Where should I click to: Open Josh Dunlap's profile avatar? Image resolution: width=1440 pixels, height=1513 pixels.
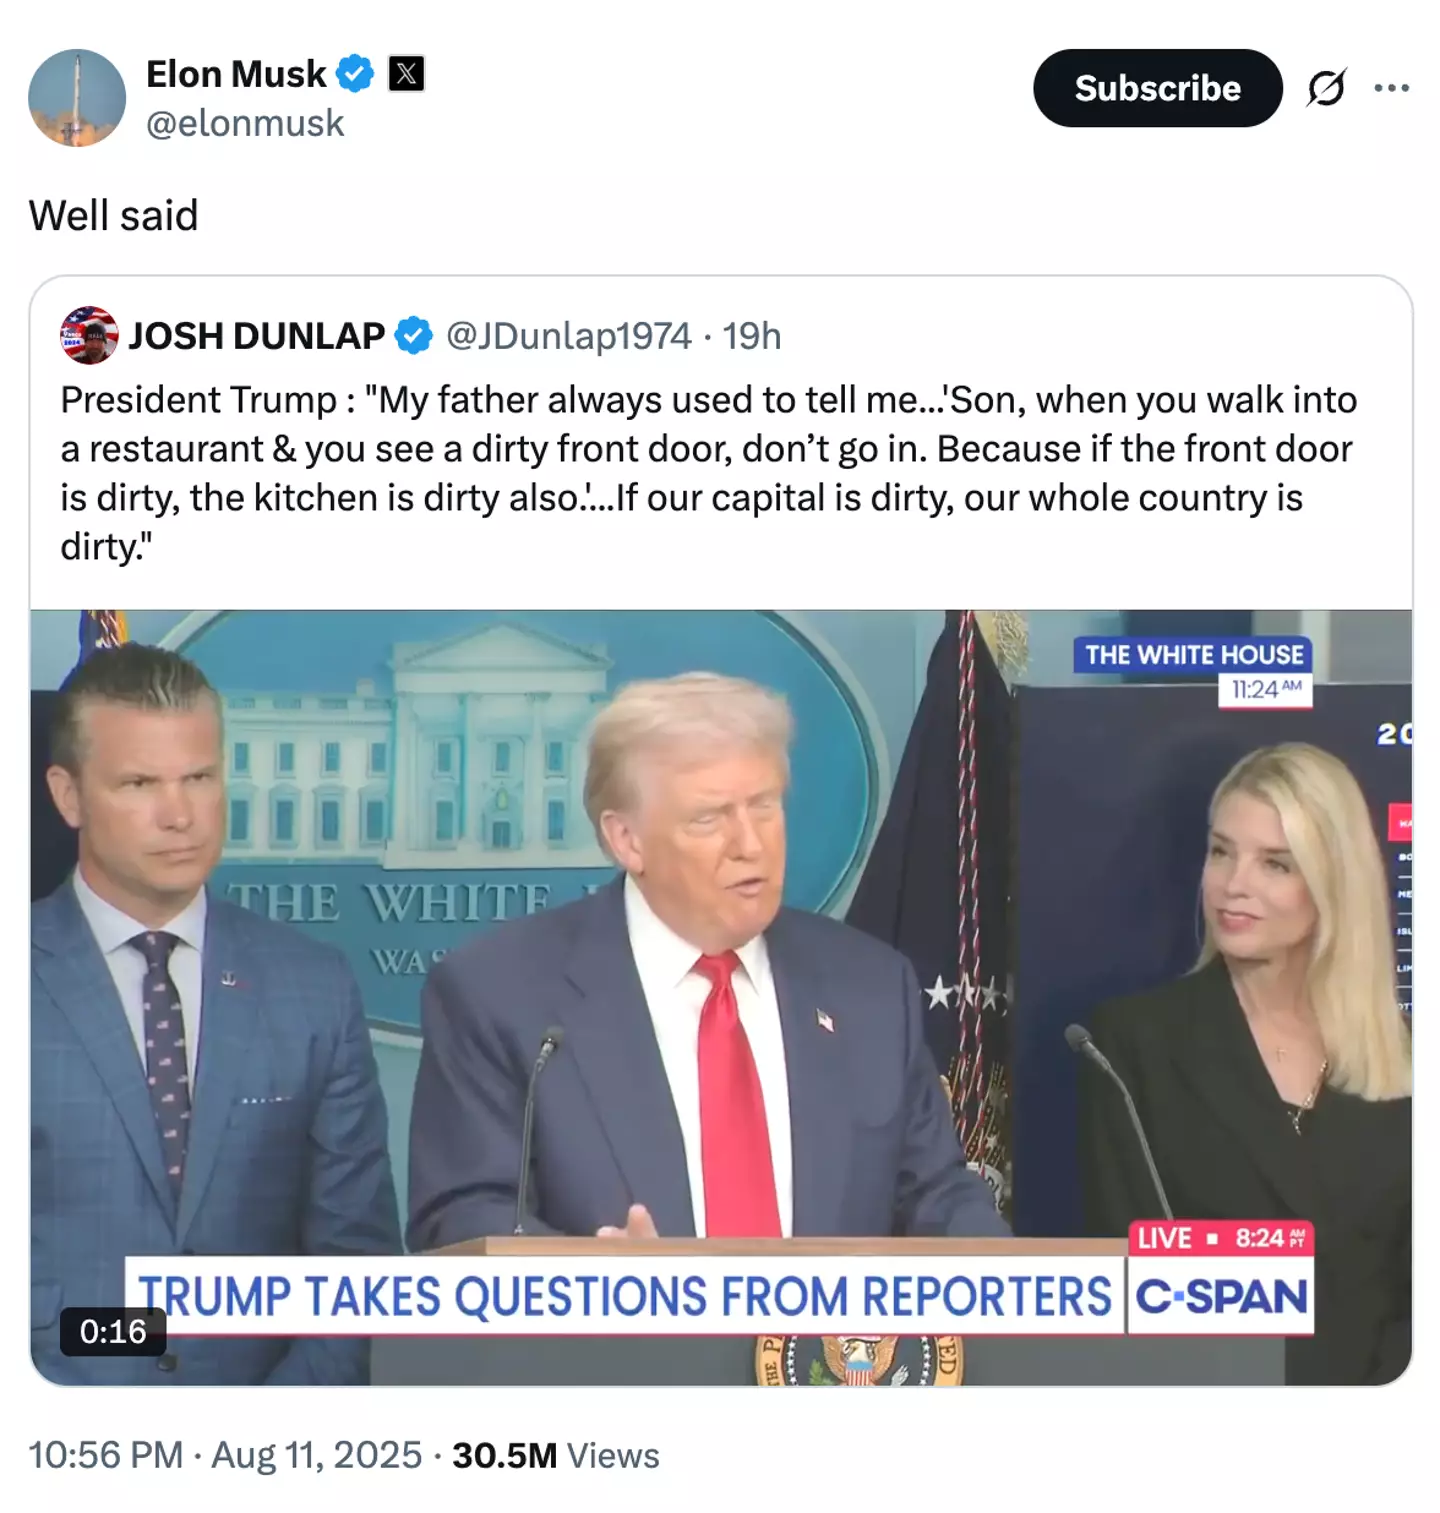89,335
